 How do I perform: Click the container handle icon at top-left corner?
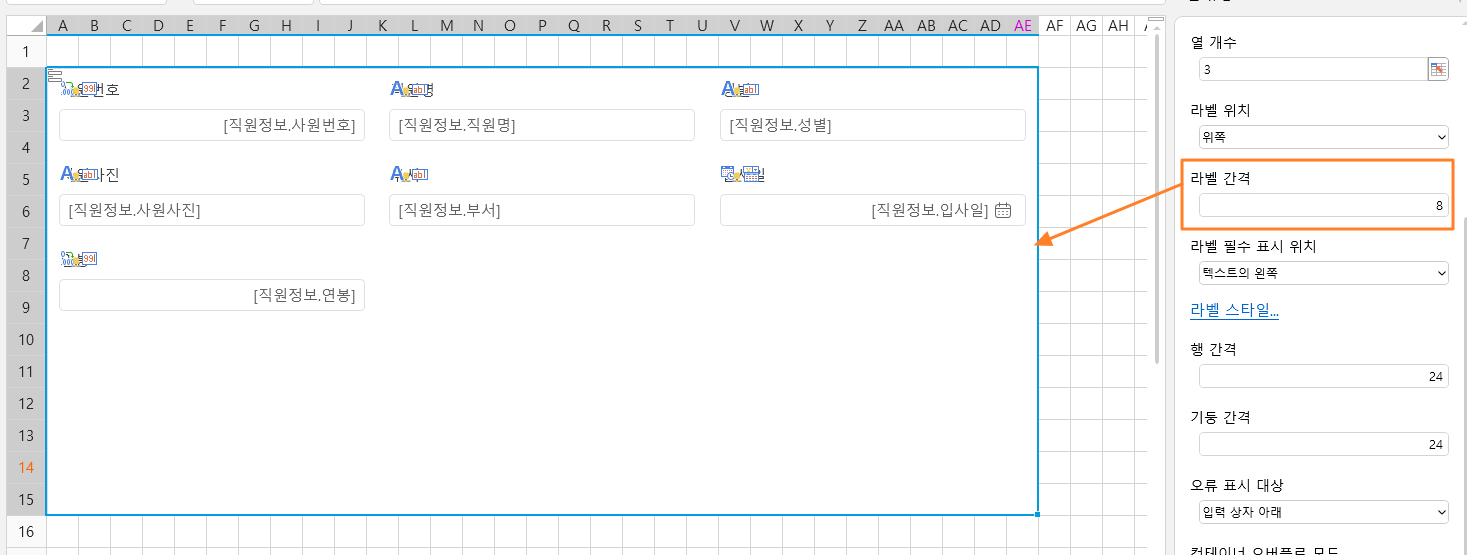coord(55,75)
